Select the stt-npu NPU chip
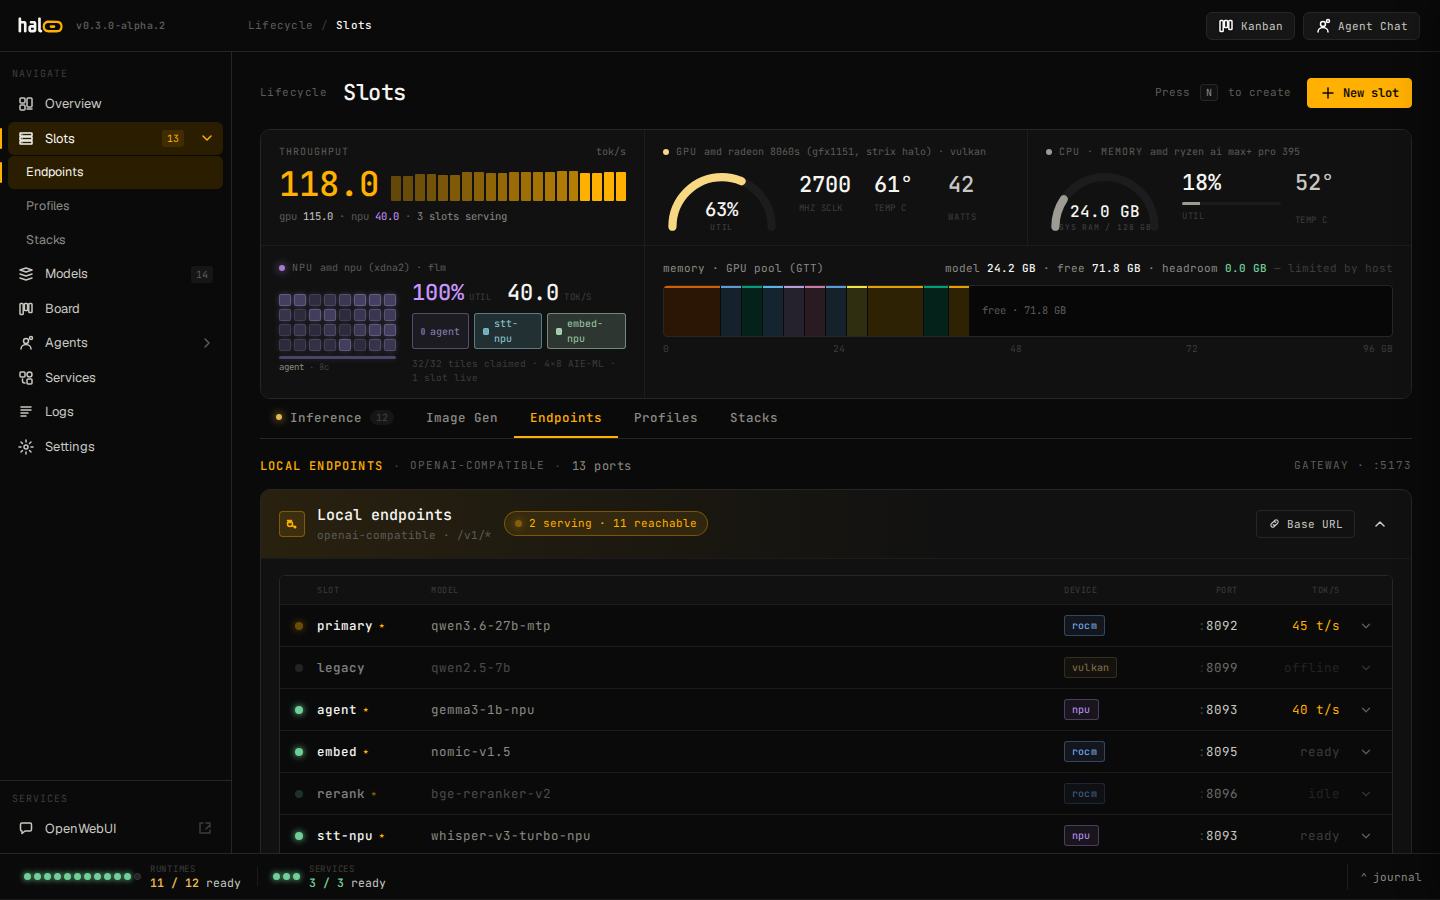 coord(508,331)
